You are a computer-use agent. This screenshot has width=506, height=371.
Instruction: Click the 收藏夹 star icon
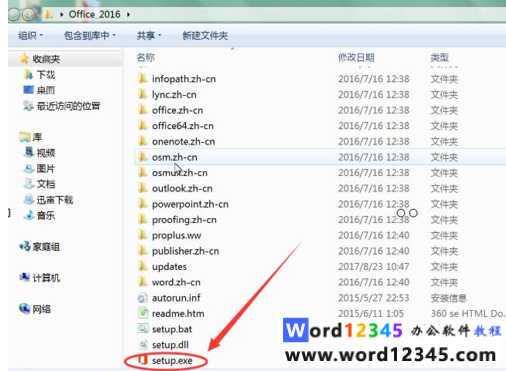(x=24, y=59)
